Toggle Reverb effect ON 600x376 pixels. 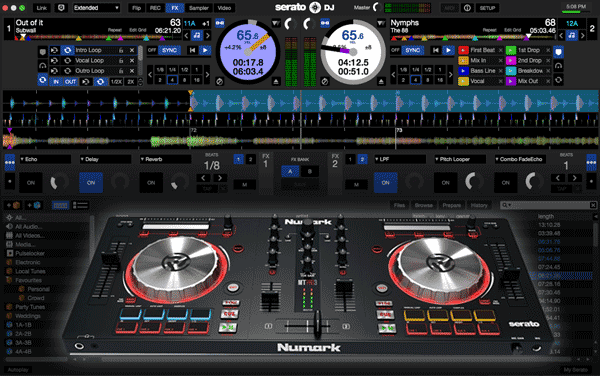pos(151,182)
